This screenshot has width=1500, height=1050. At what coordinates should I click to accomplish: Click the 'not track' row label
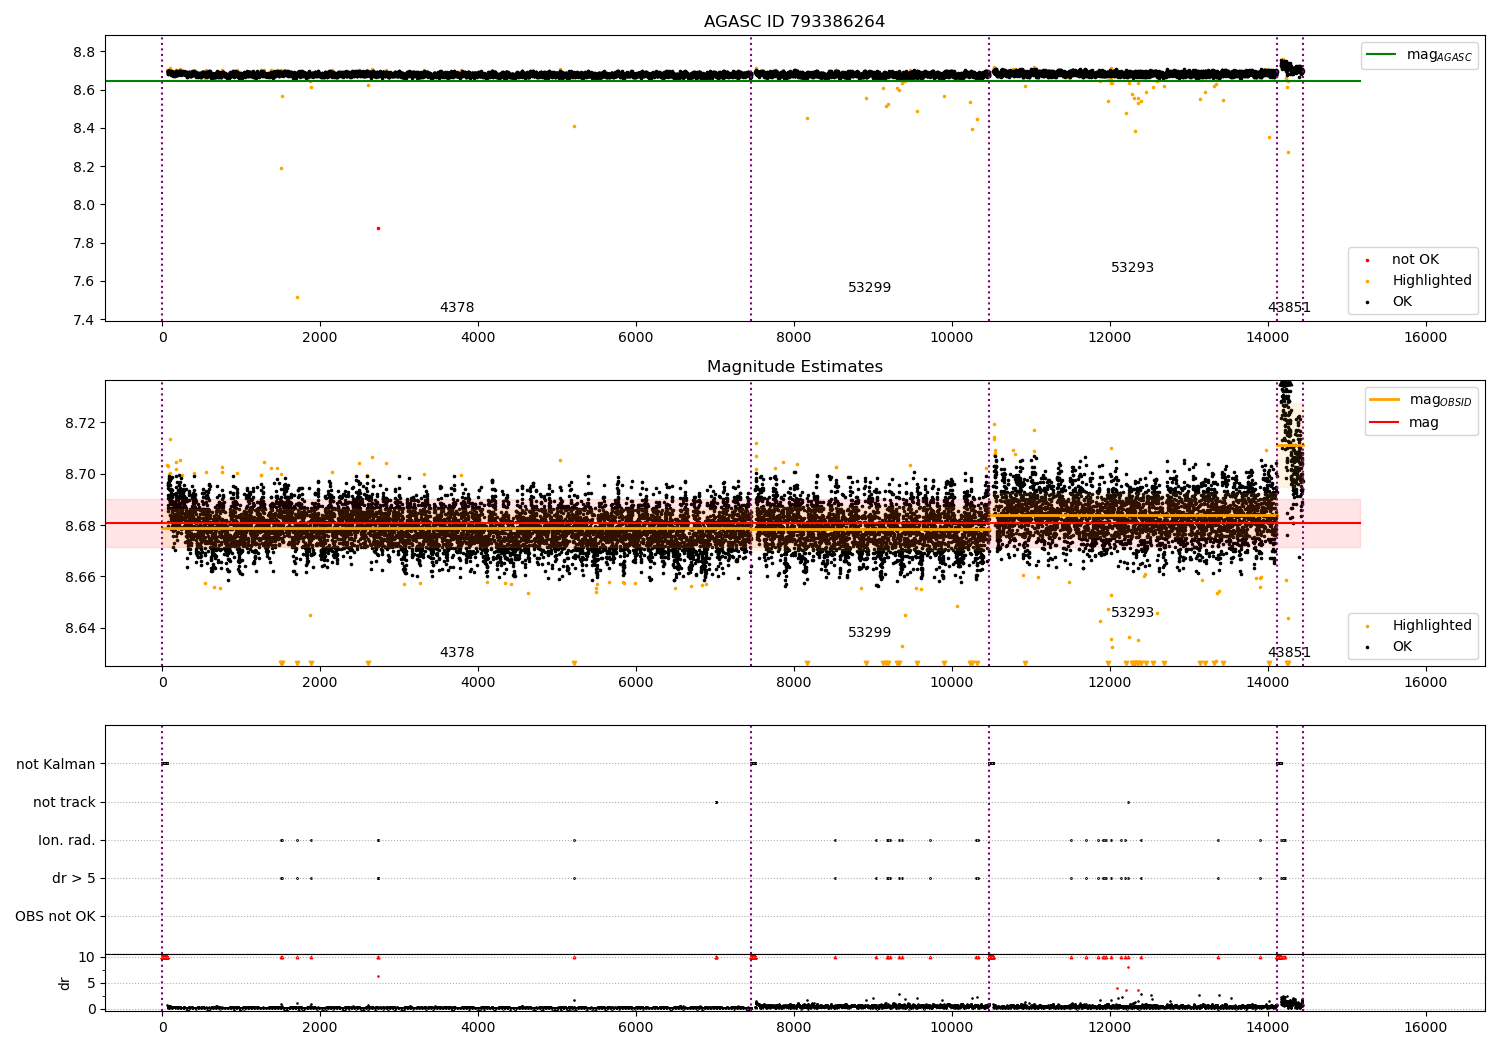tap(64, 802)
